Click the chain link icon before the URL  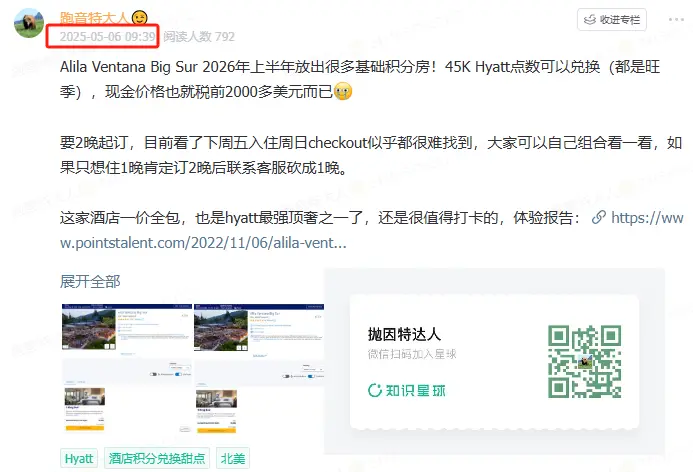(x=598, y=217)
